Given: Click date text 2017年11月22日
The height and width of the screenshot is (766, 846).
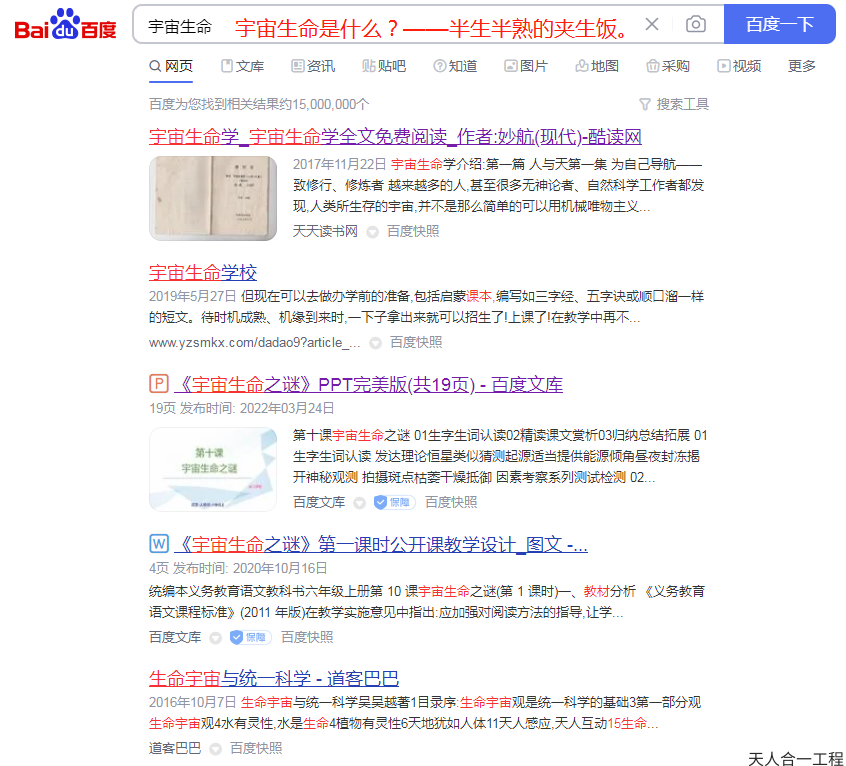Looking at the screenshot, I should [339, 164].
